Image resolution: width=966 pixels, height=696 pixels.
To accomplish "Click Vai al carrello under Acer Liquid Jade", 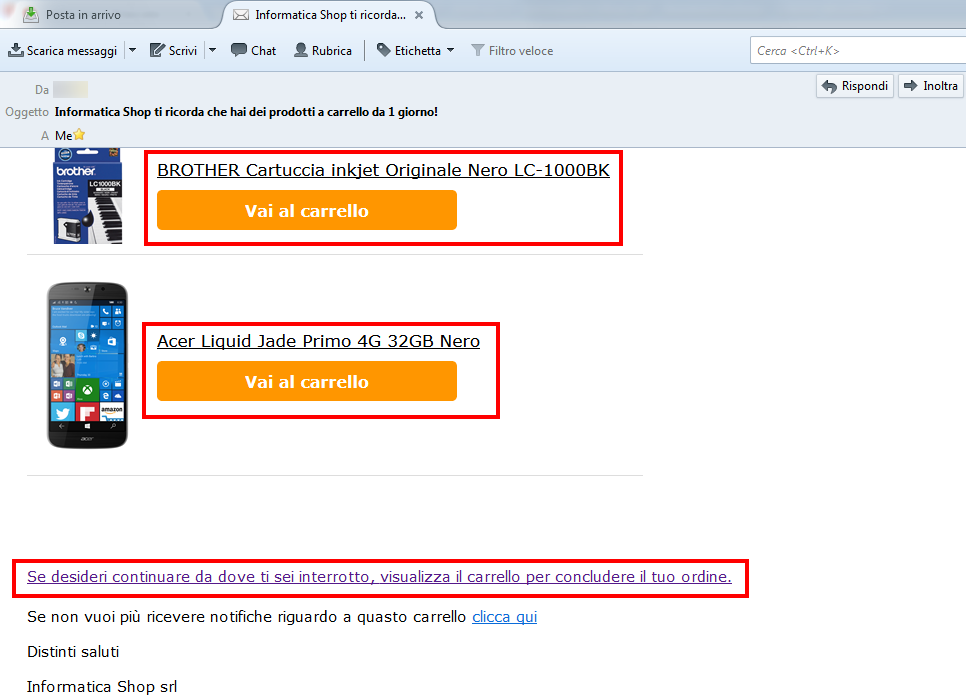I will (307, 381).
